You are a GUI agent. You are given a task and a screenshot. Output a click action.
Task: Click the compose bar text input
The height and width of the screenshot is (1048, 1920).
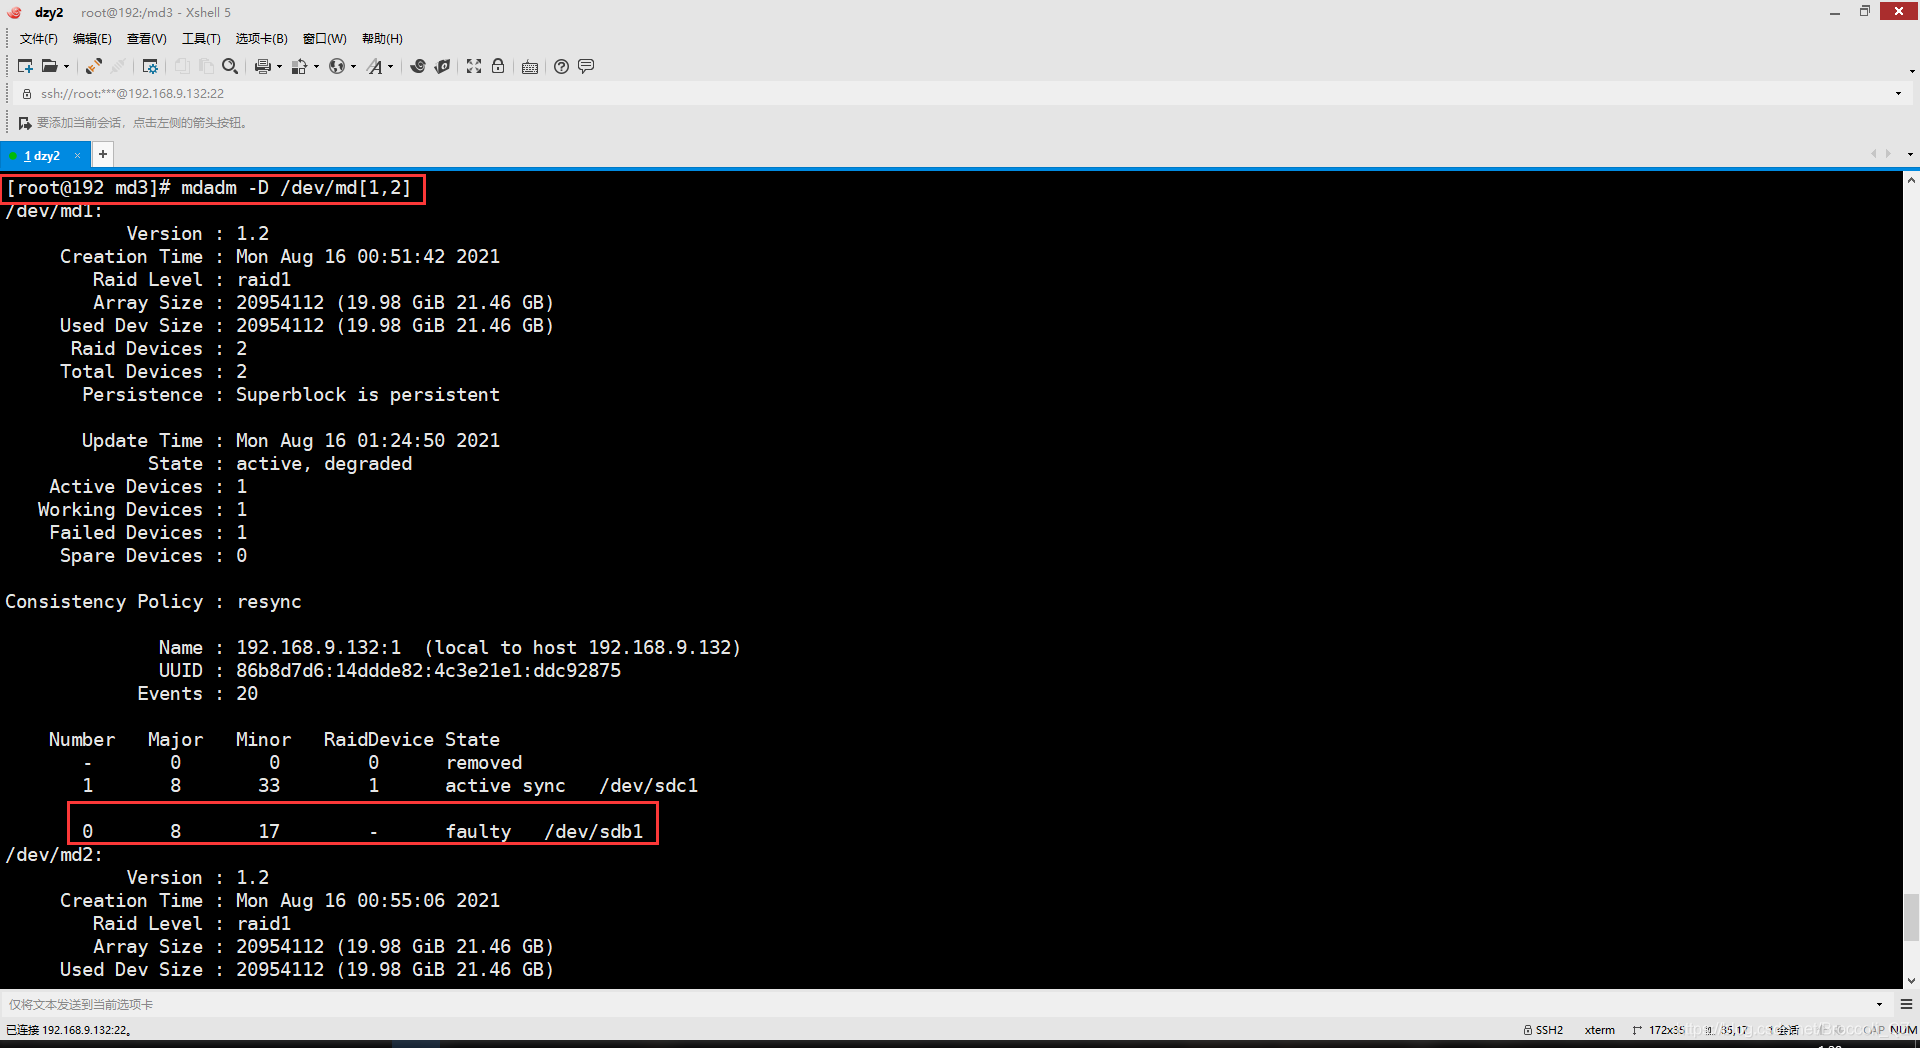[935, 1004]
